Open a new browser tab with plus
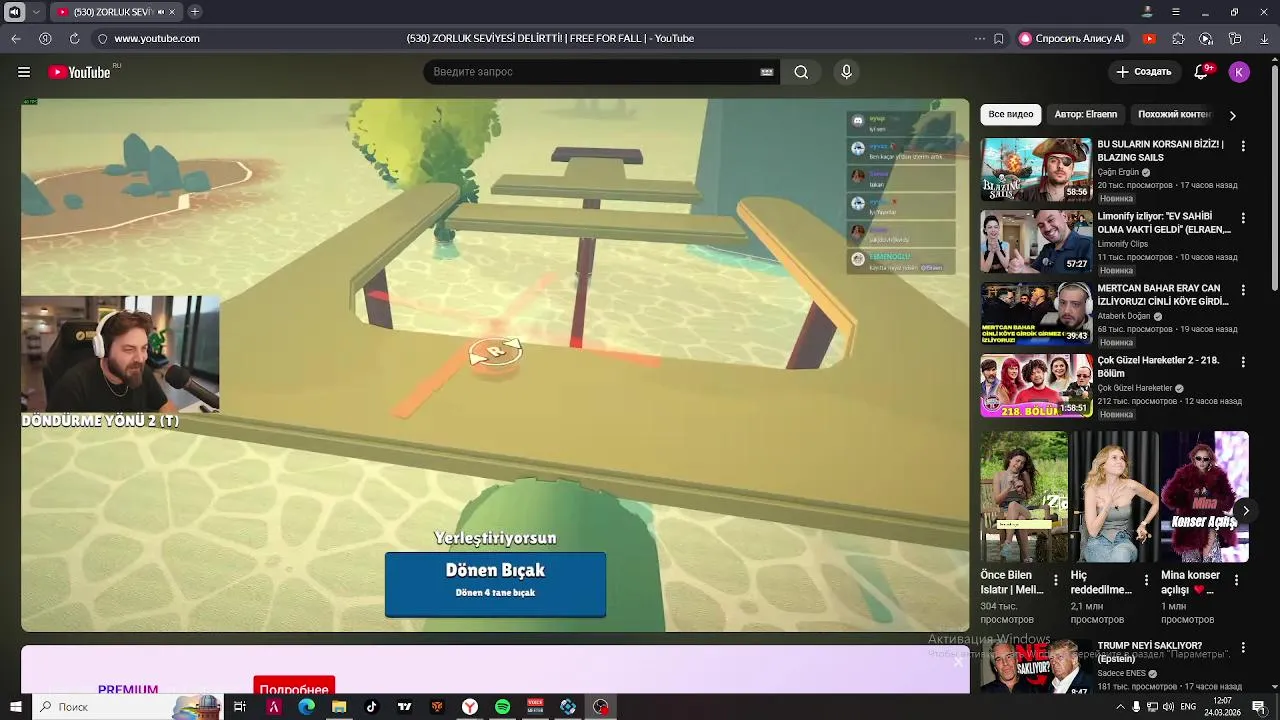This screenshot has width=1280, height=720. pos(194,12)
